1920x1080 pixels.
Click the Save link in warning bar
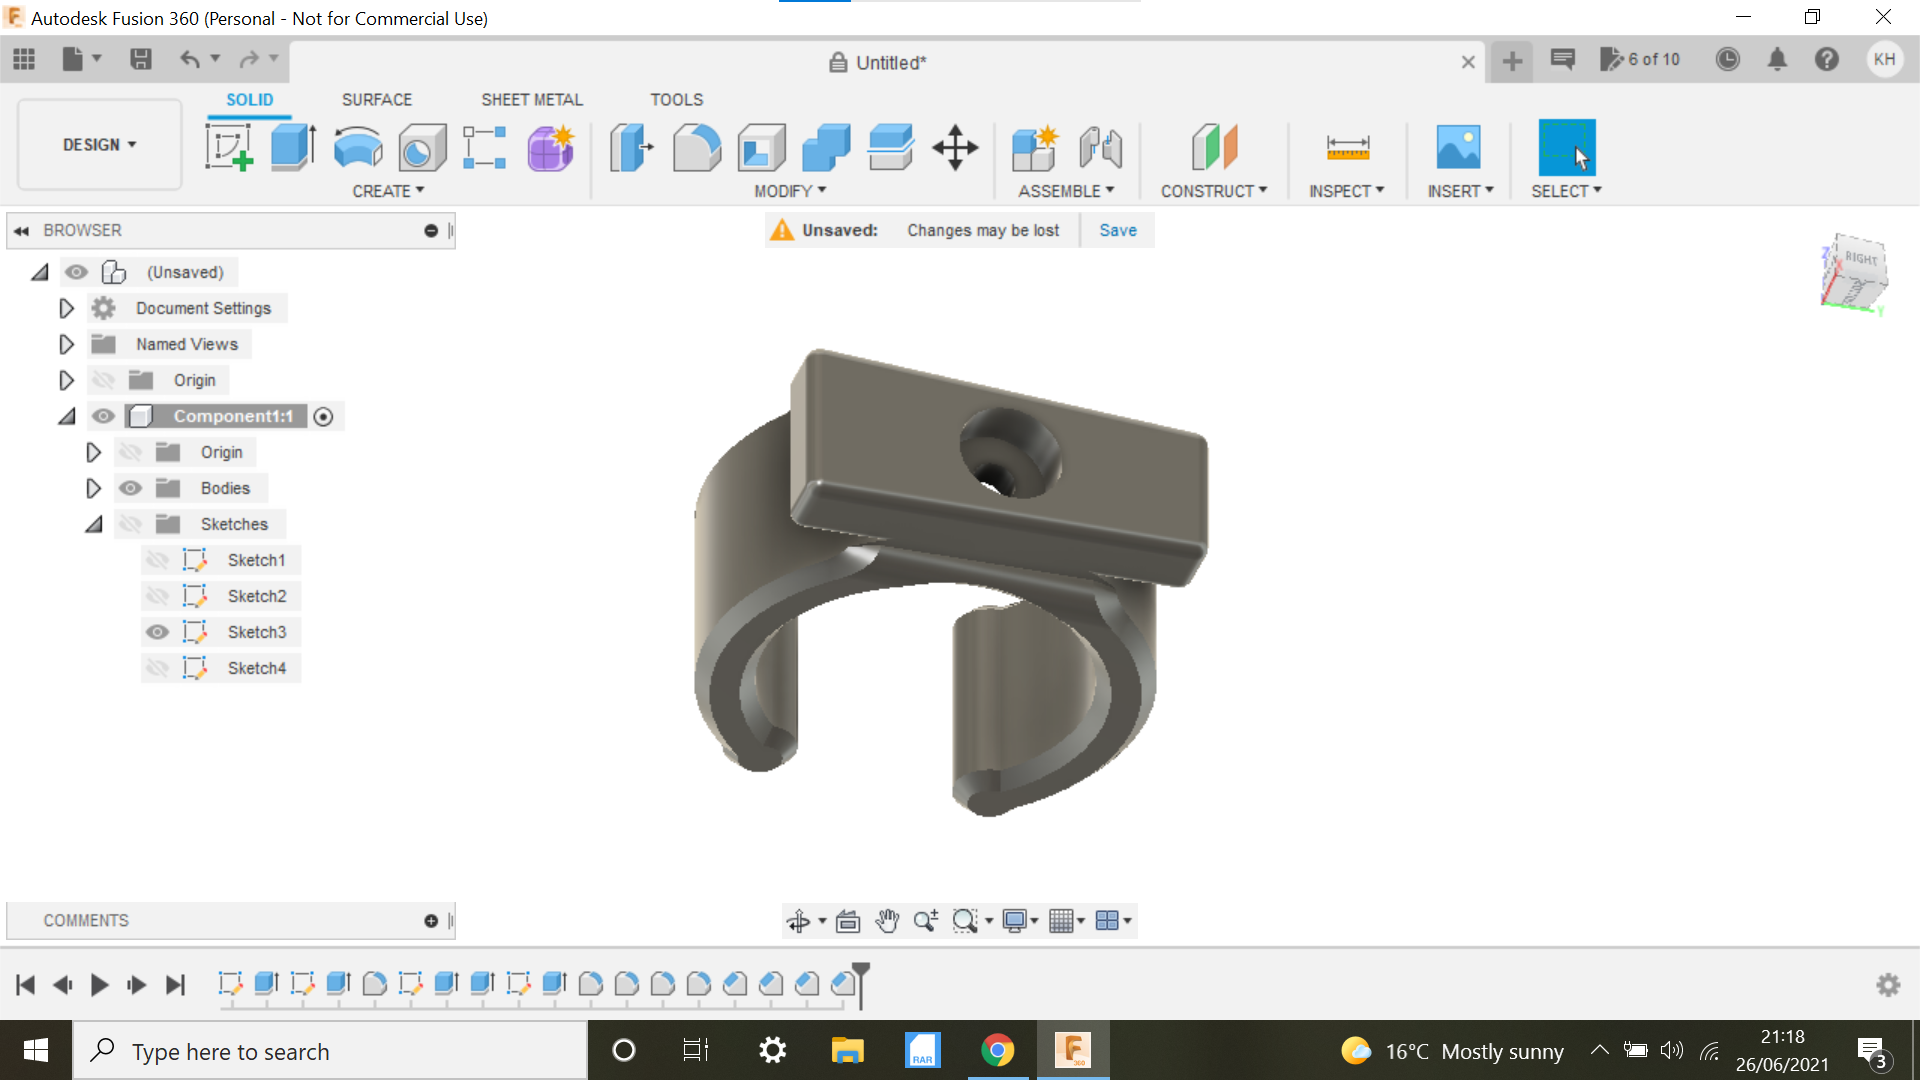pos(1118,230)
